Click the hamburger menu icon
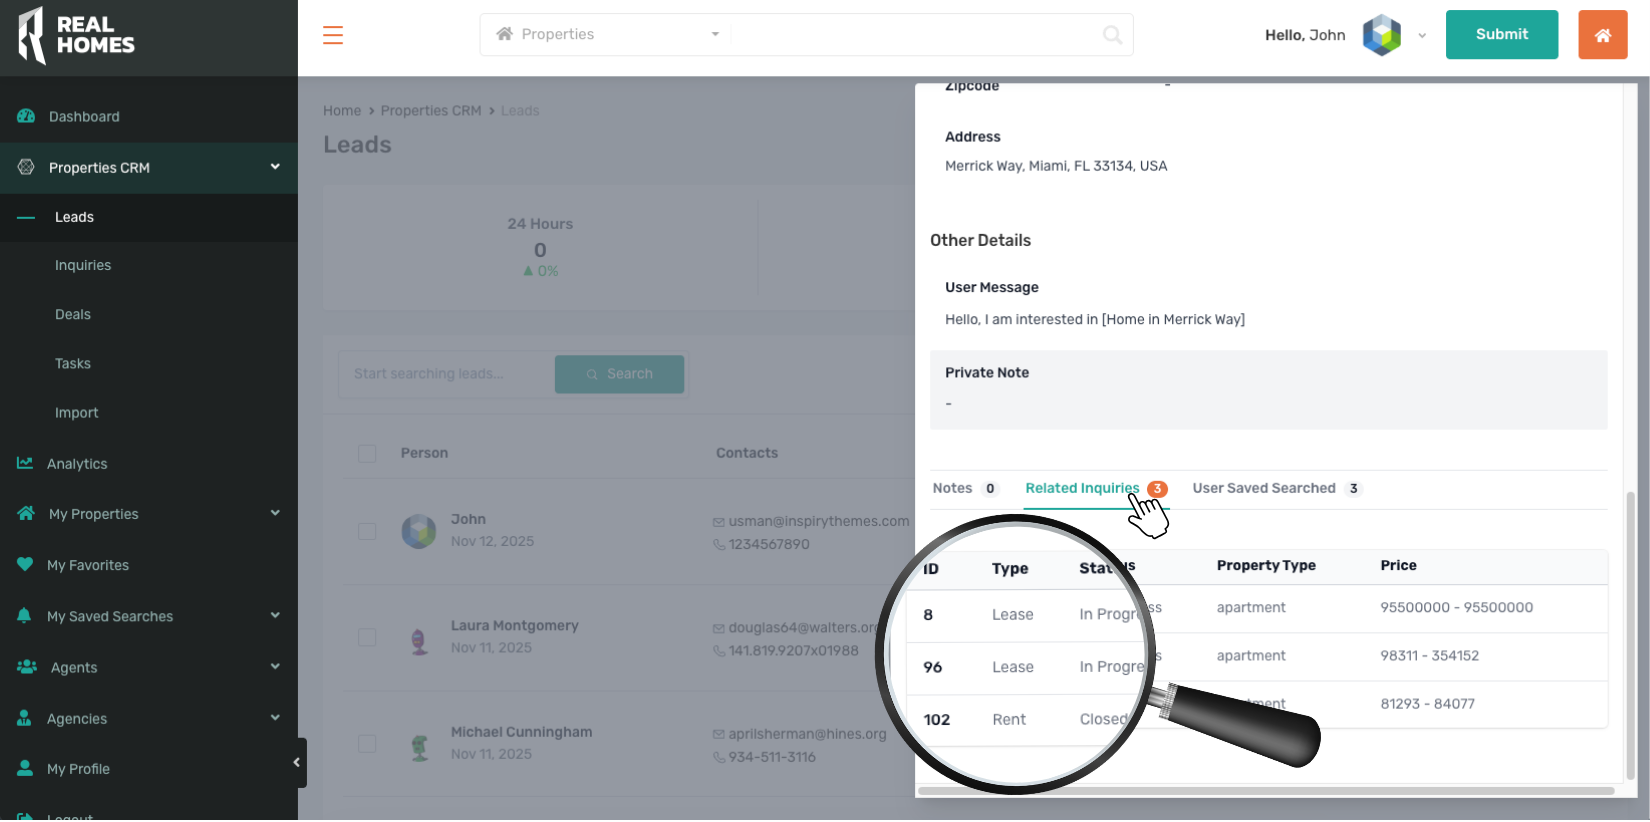This screenshot has height=822, width=1650. pyautogui.click(x=333, y=35)
